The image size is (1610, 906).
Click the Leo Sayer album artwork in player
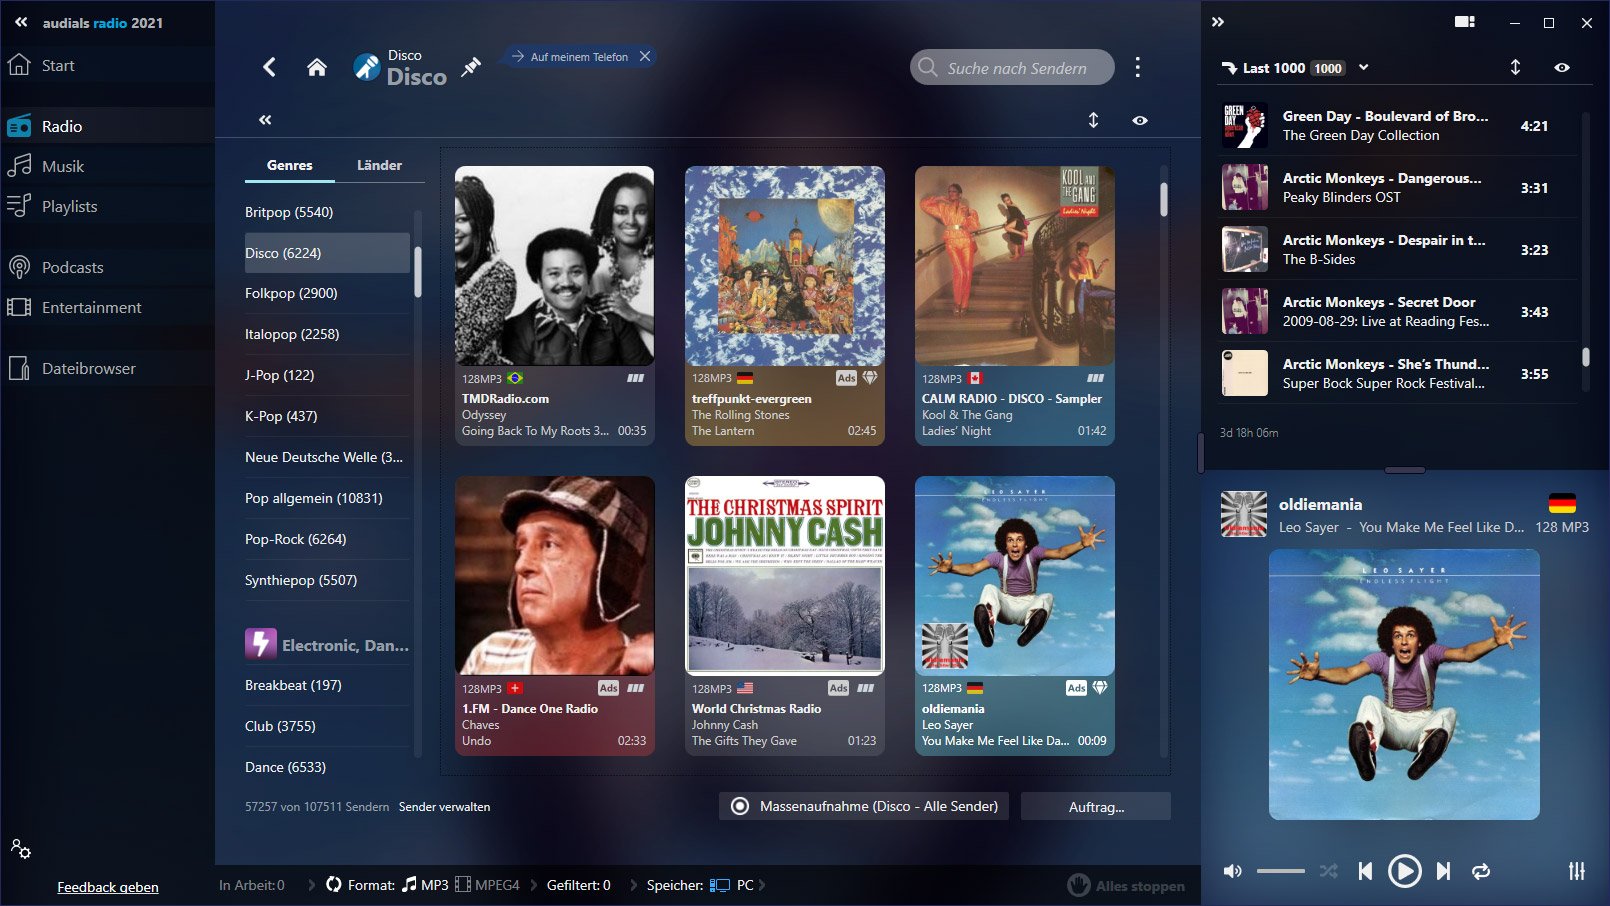point(1404,684)
